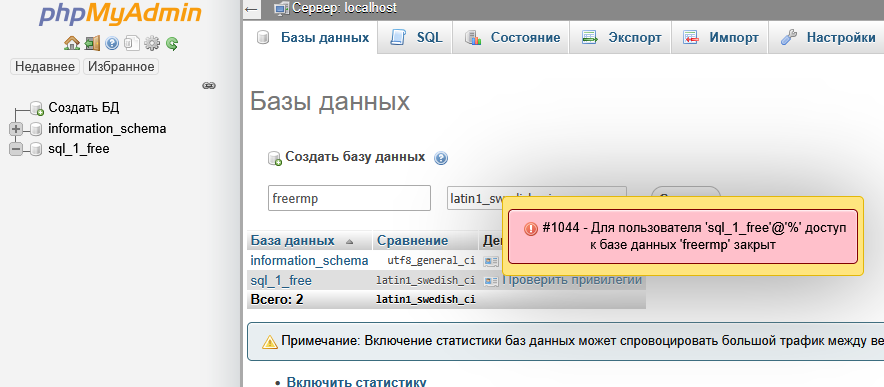Select sql_1_free in navigation tree
884x387 pixels.
tap(79, 149)
